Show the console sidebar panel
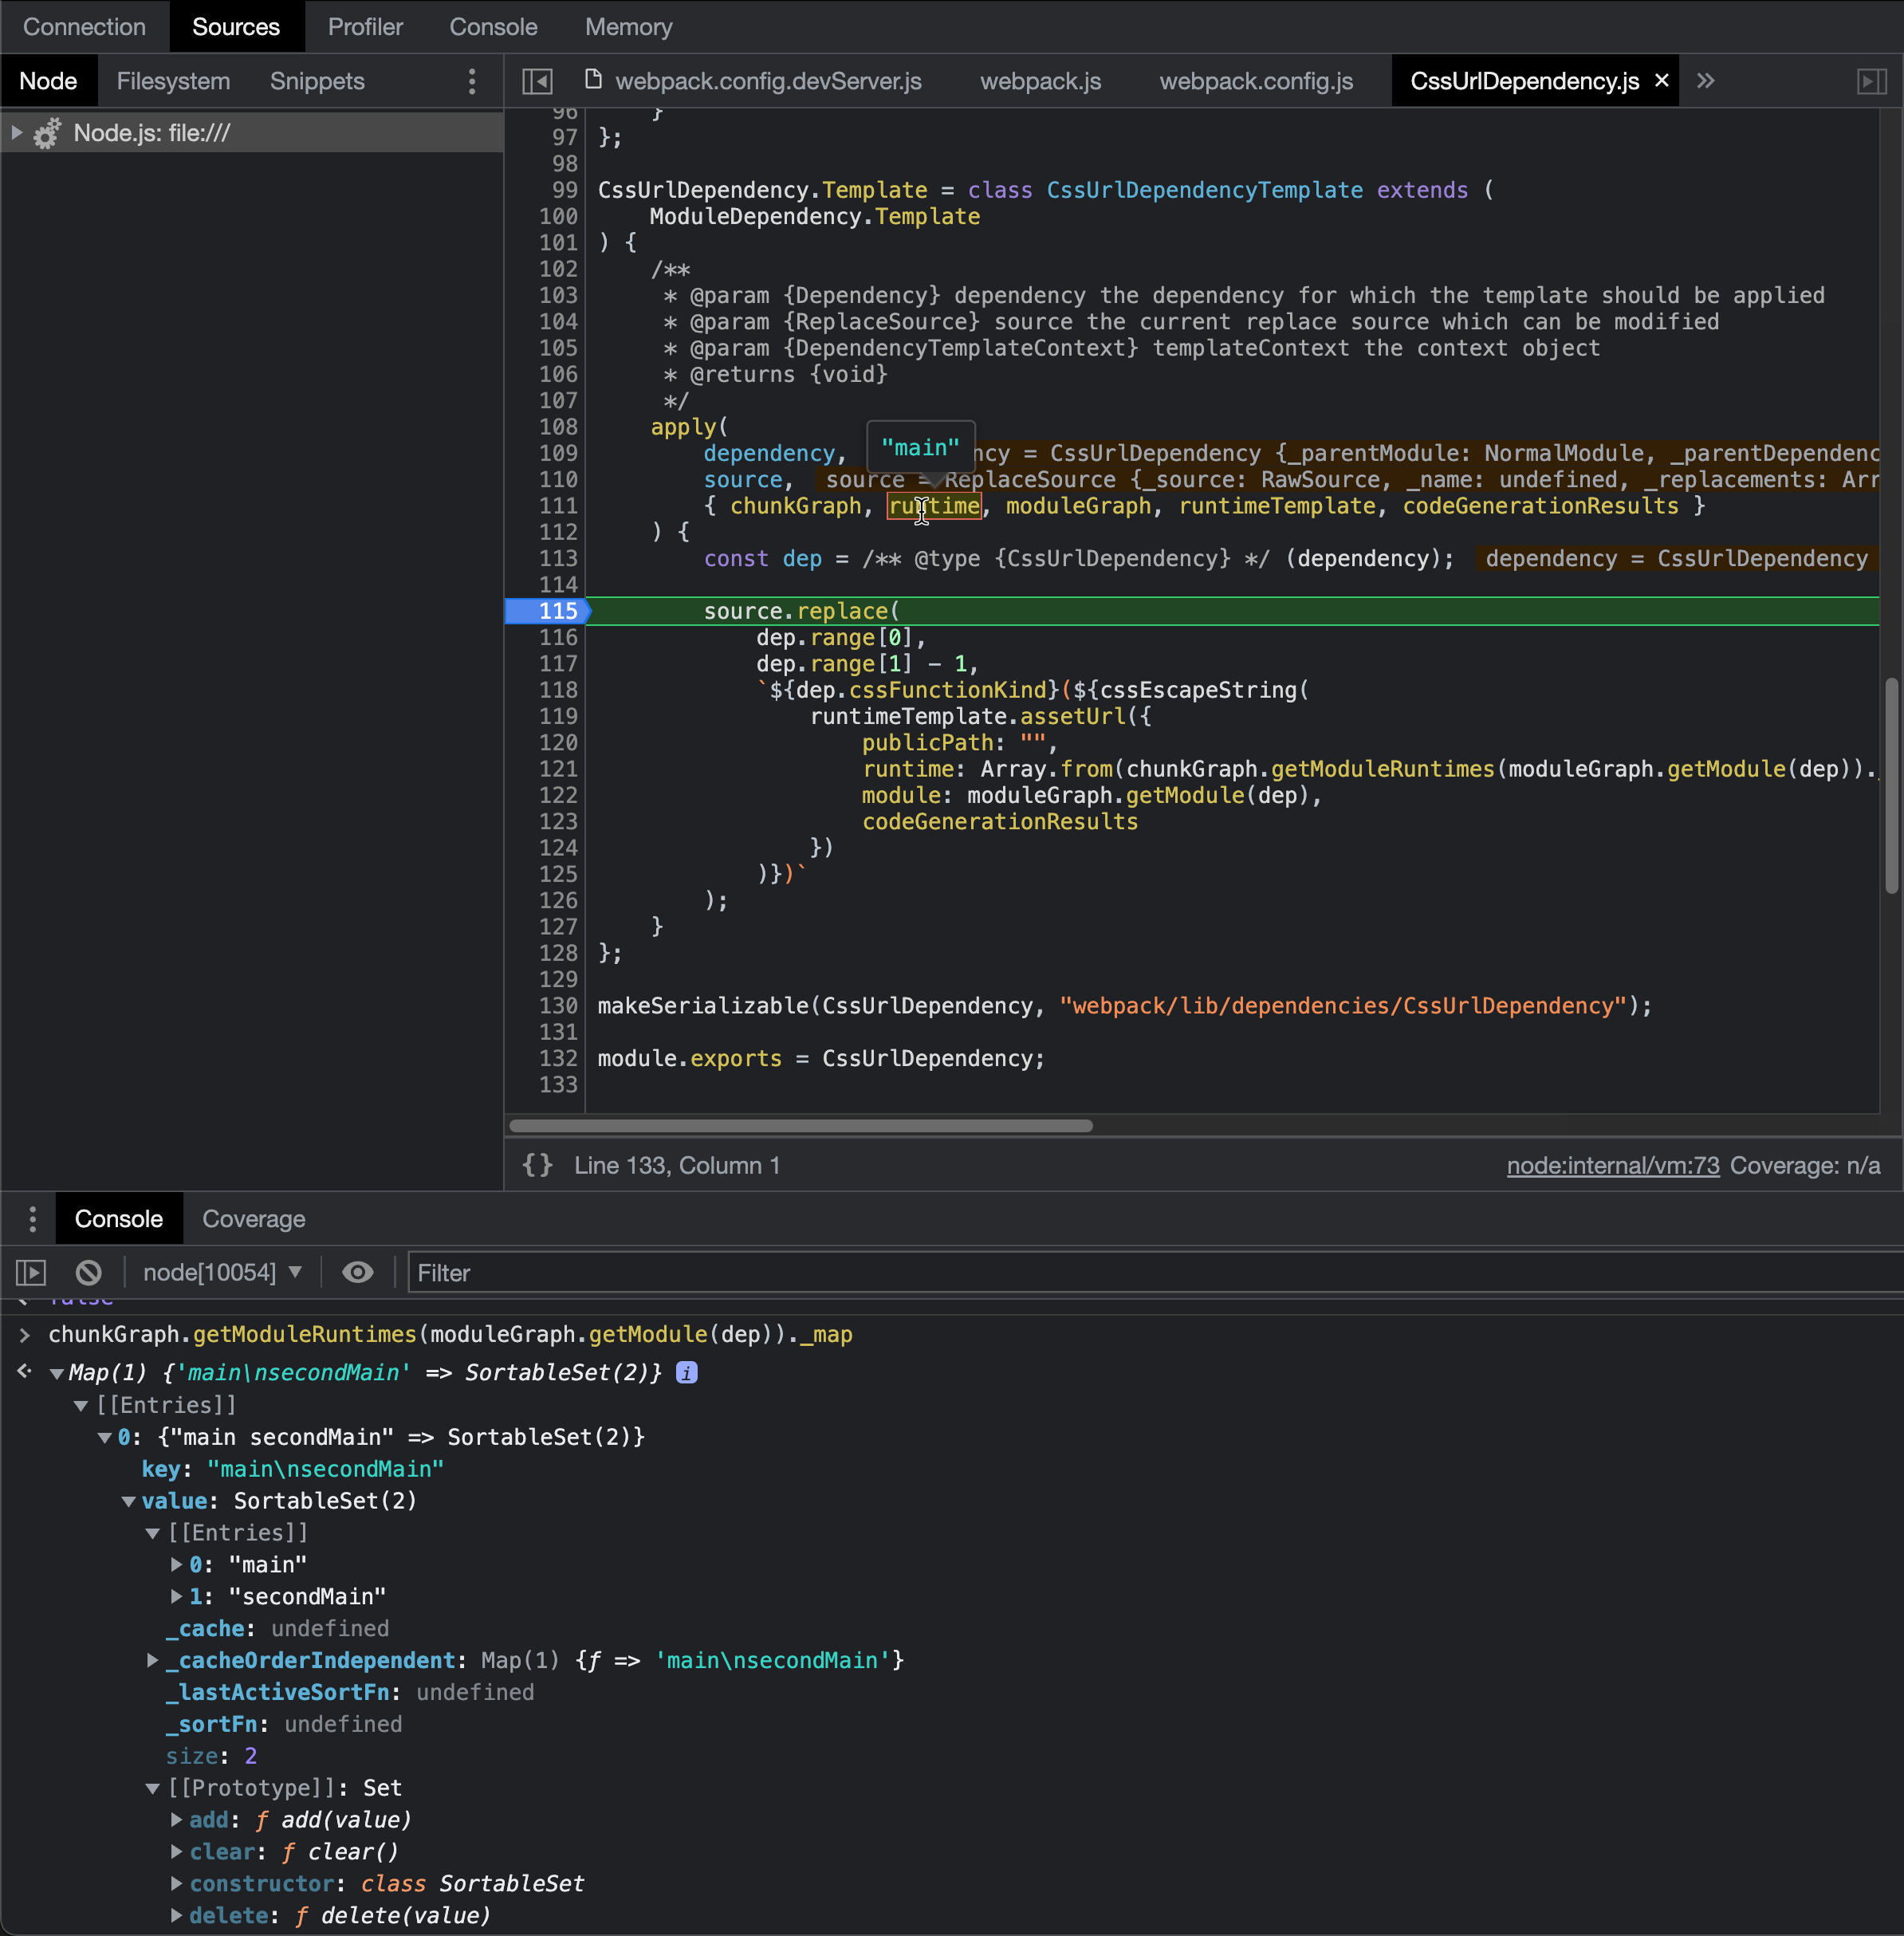 coord(31,1272)
